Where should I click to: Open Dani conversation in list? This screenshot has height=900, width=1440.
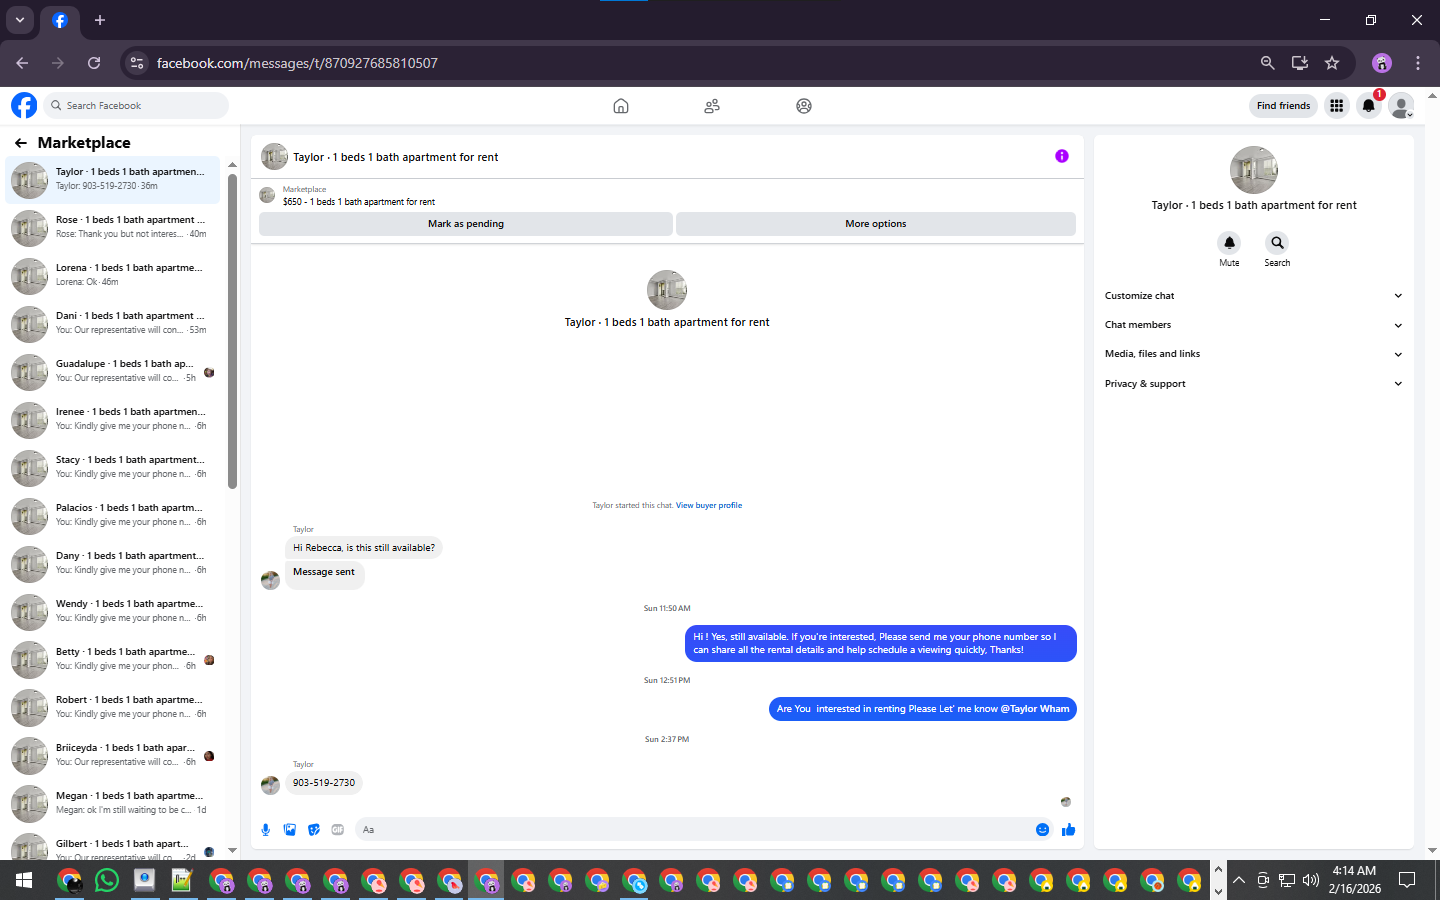[x=112, y=323]
